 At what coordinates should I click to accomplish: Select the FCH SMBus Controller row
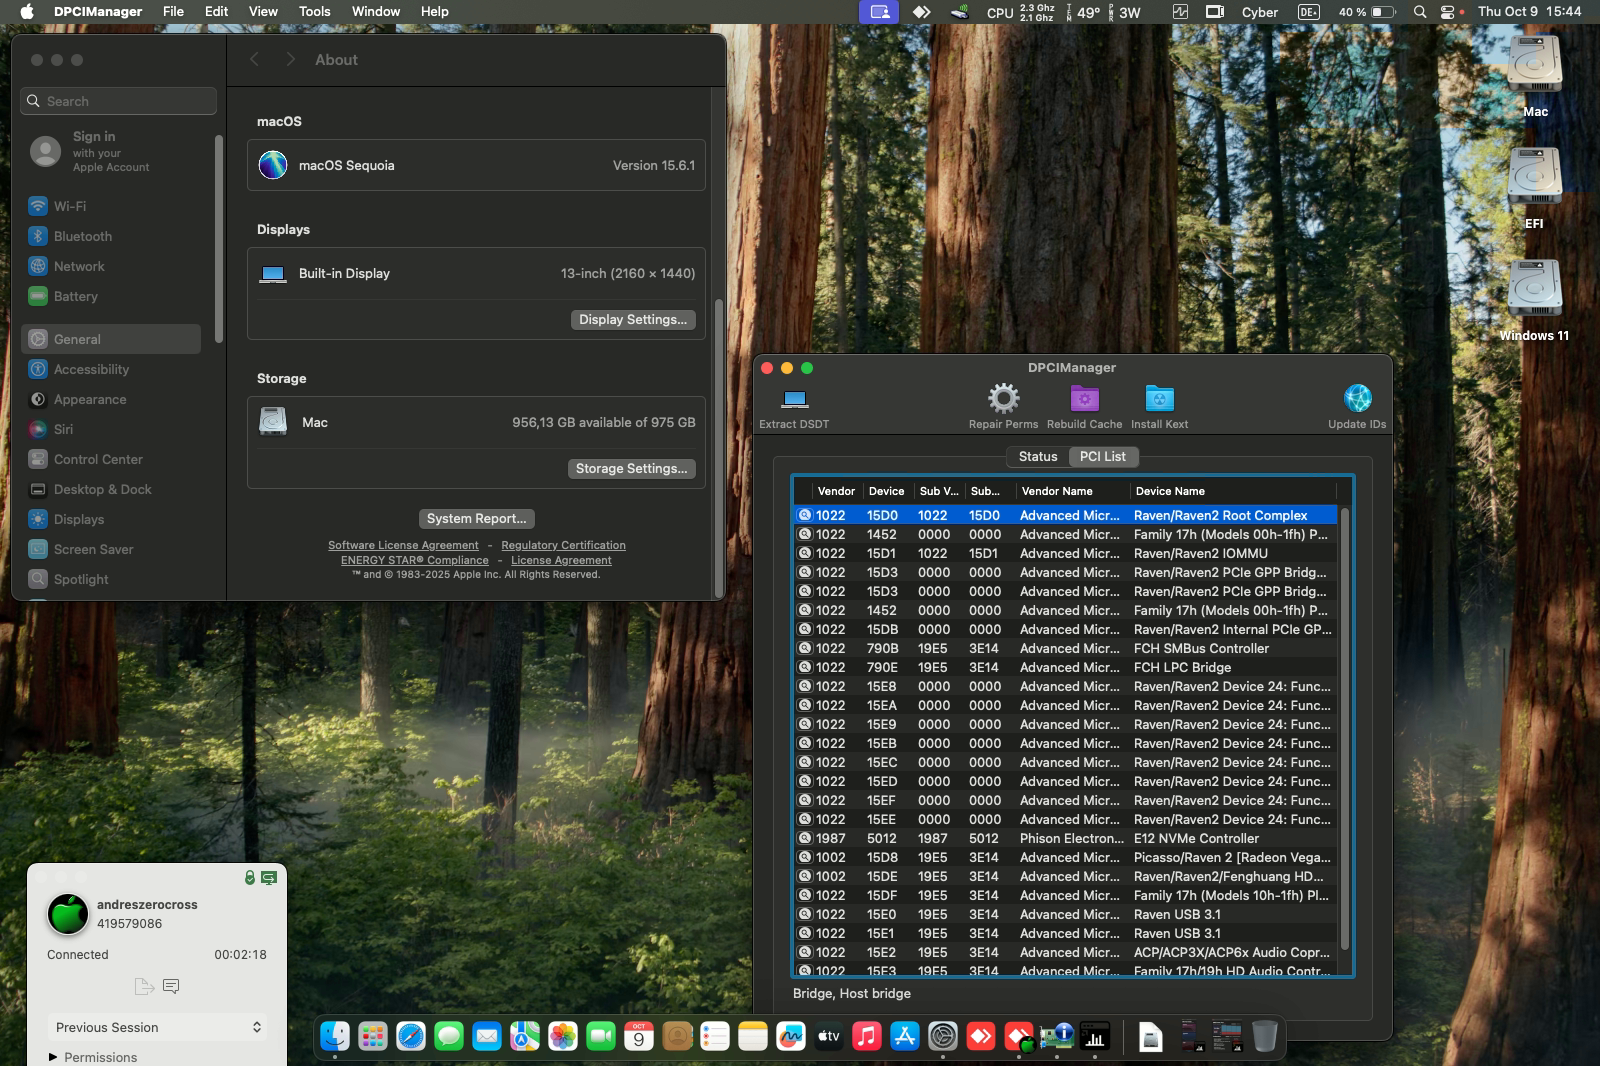(1066, 648)
